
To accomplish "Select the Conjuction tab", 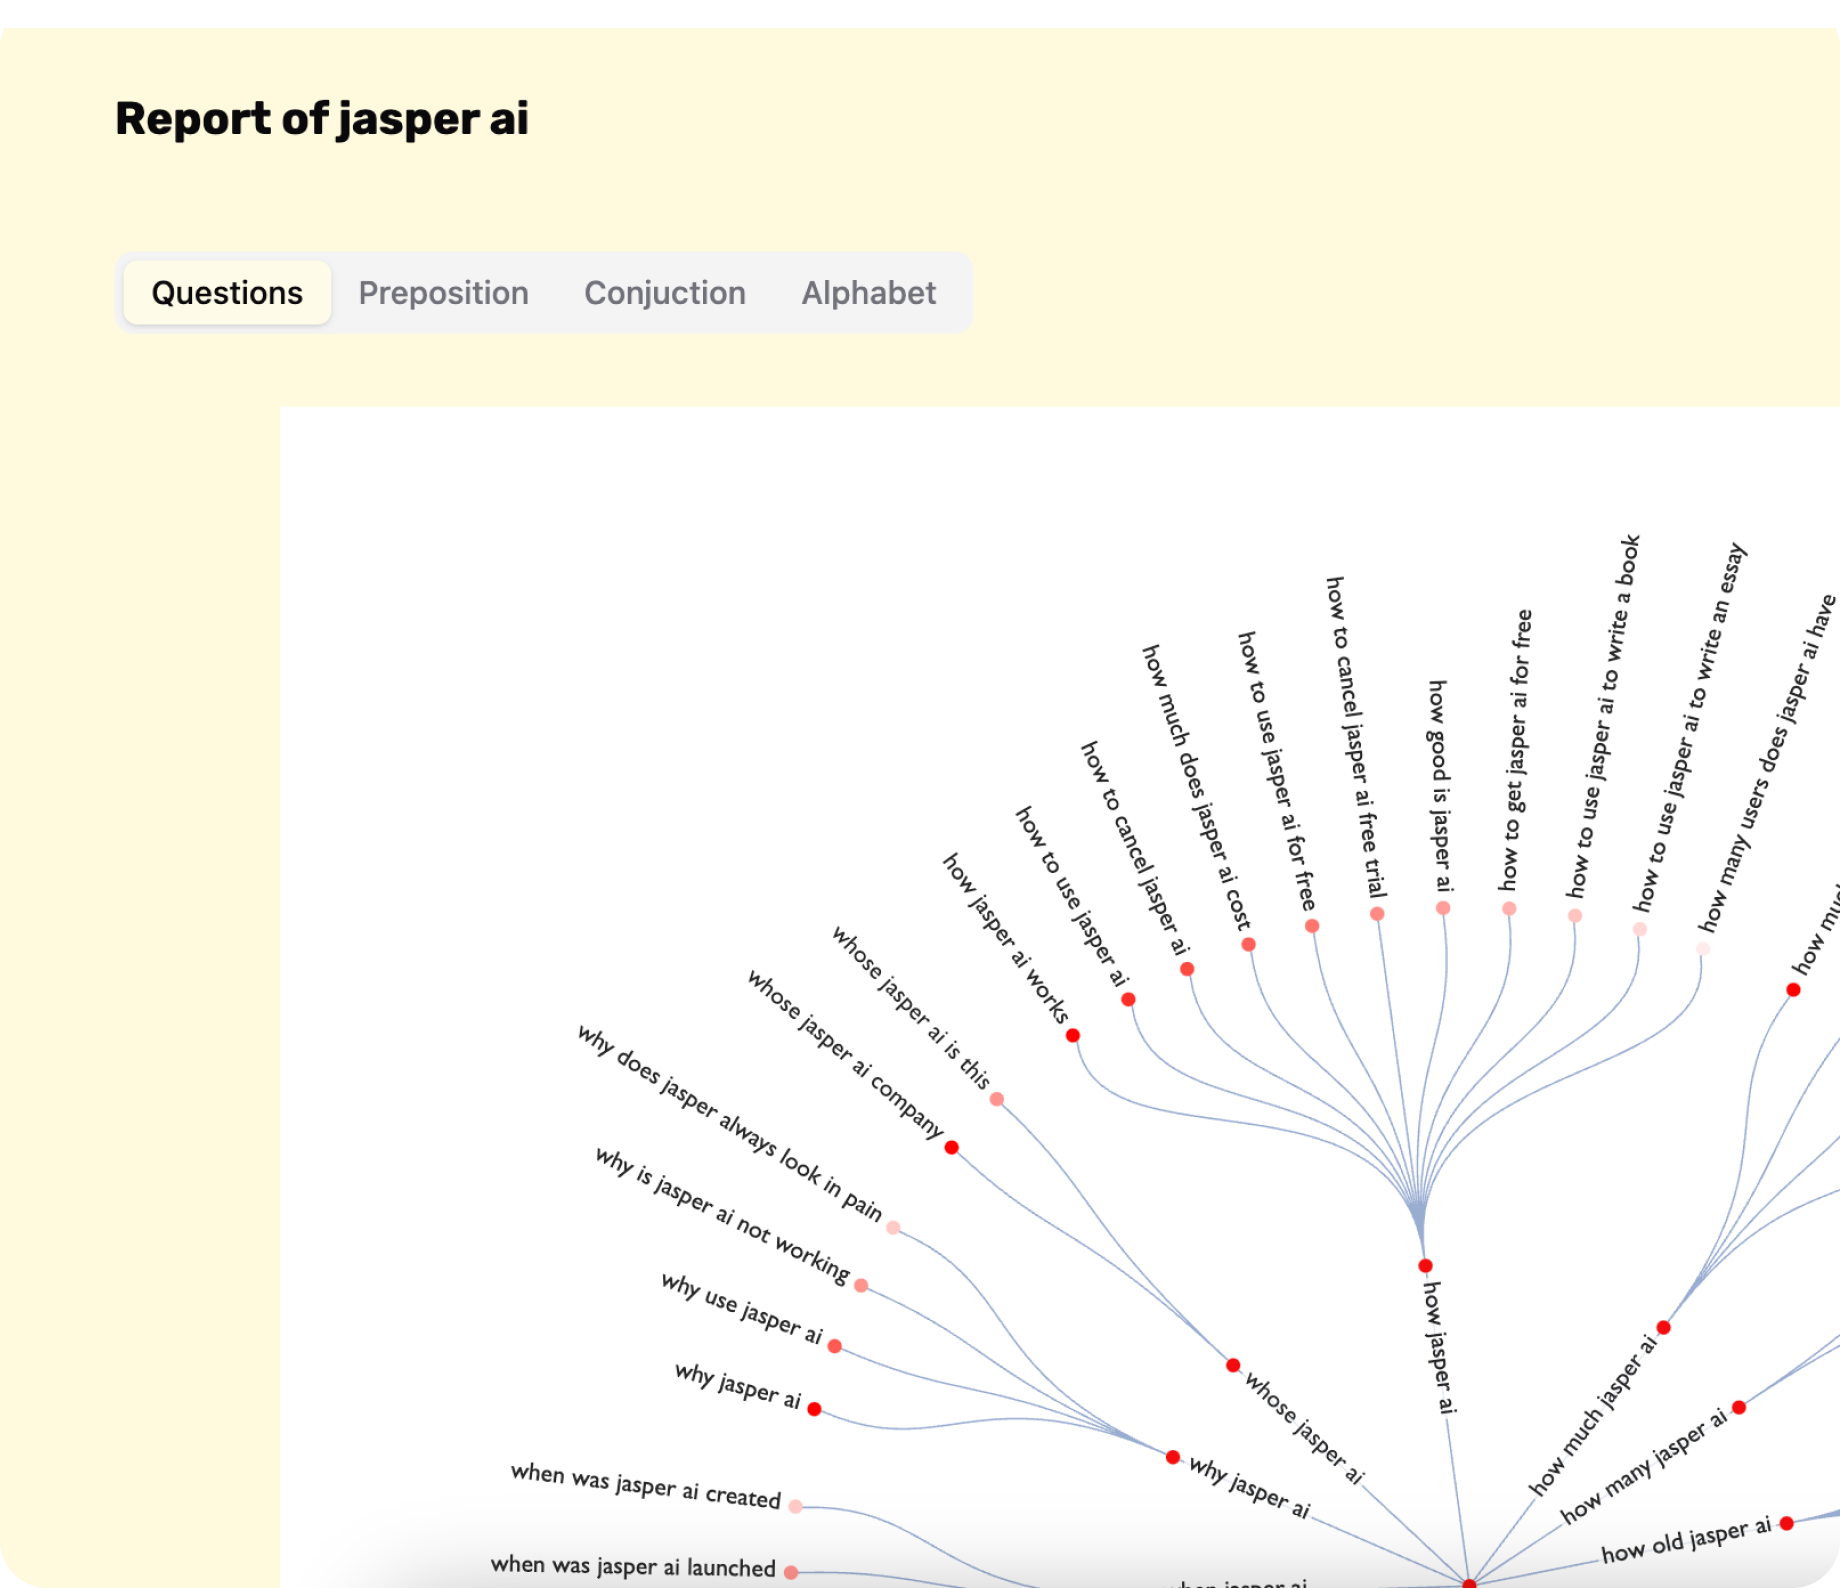I will [x=665, y=292].
